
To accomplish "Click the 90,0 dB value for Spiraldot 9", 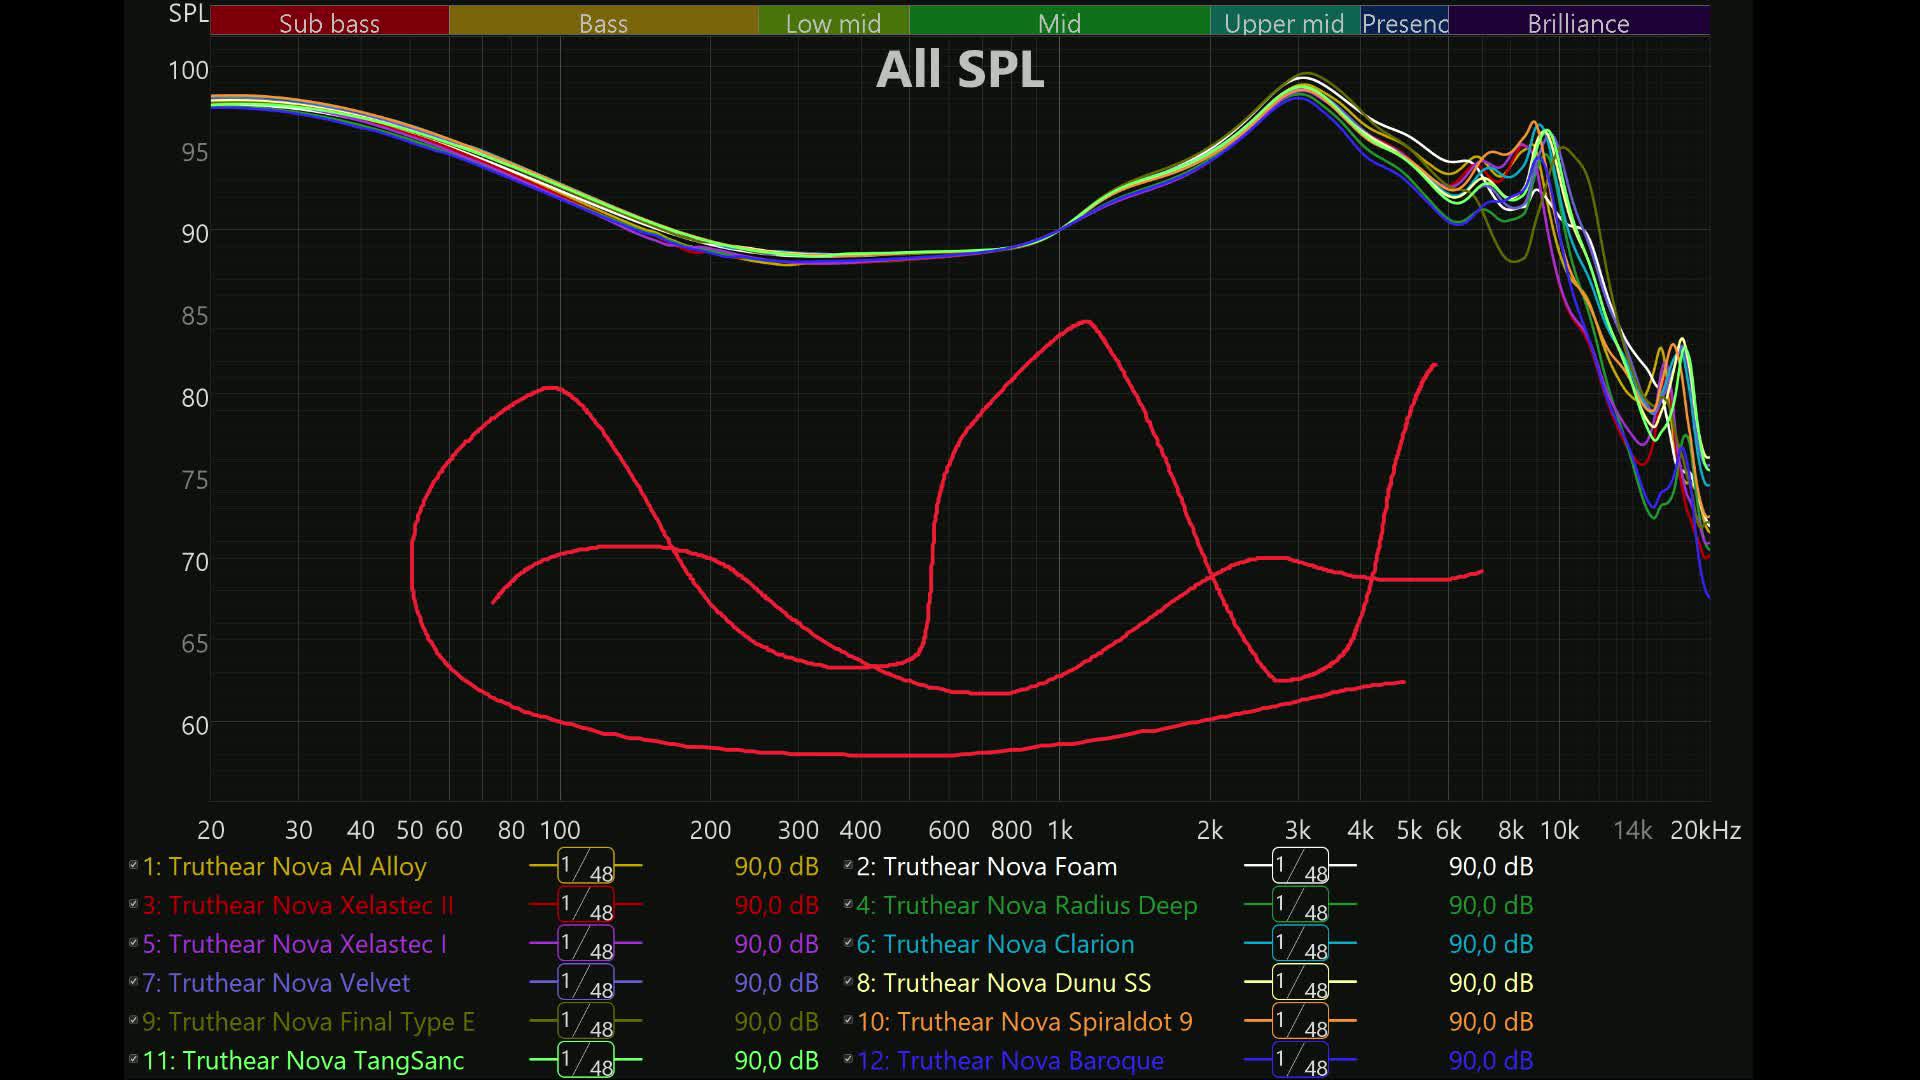I will [x=1490, y=1022].
